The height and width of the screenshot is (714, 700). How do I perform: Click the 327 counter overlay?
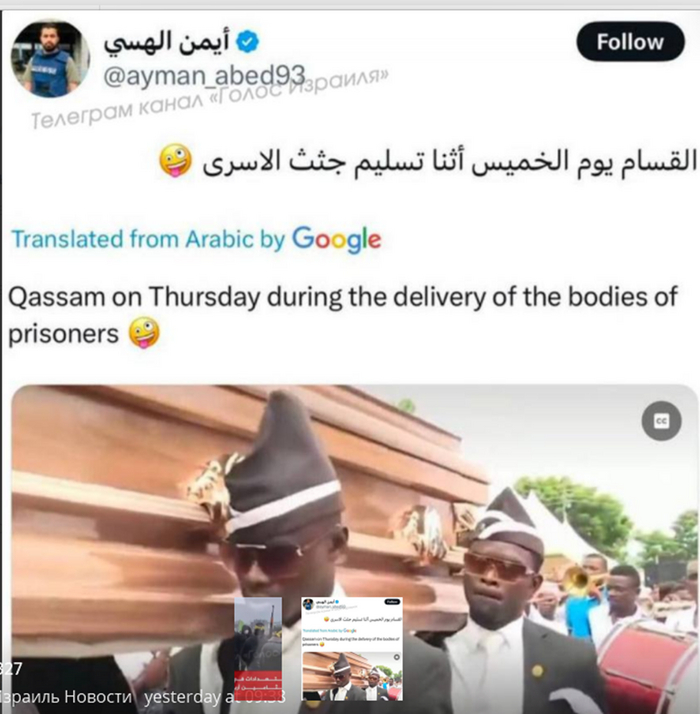click(x=11, y=668)
